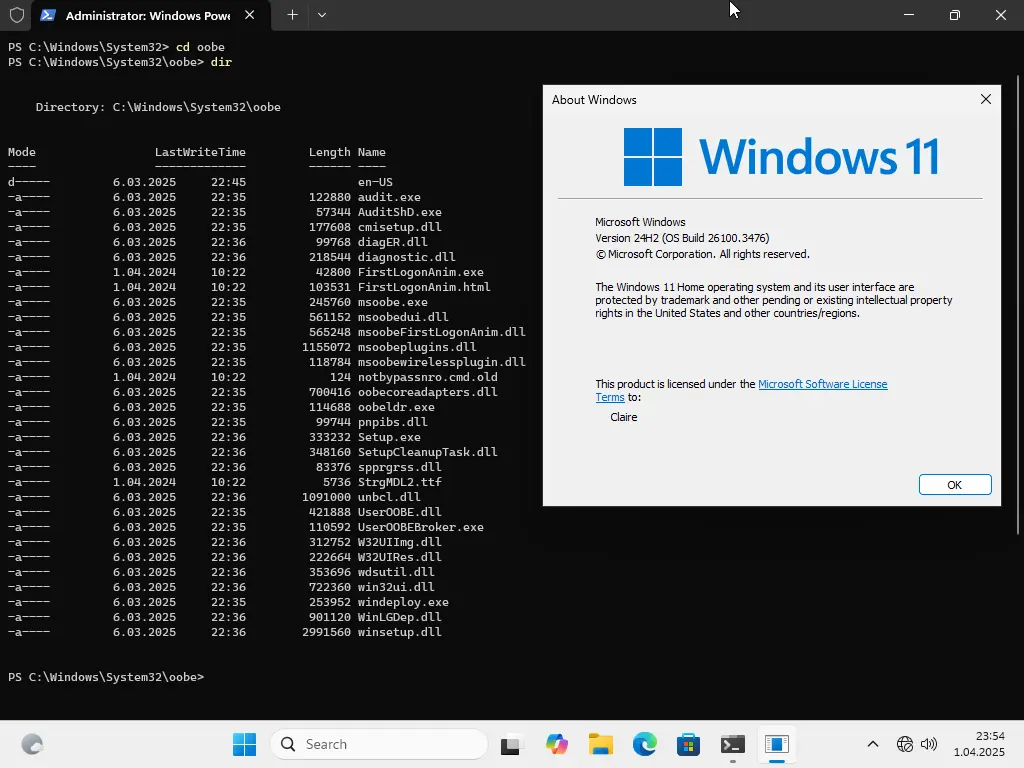Click the Mode column header

(x=22, y=152)
